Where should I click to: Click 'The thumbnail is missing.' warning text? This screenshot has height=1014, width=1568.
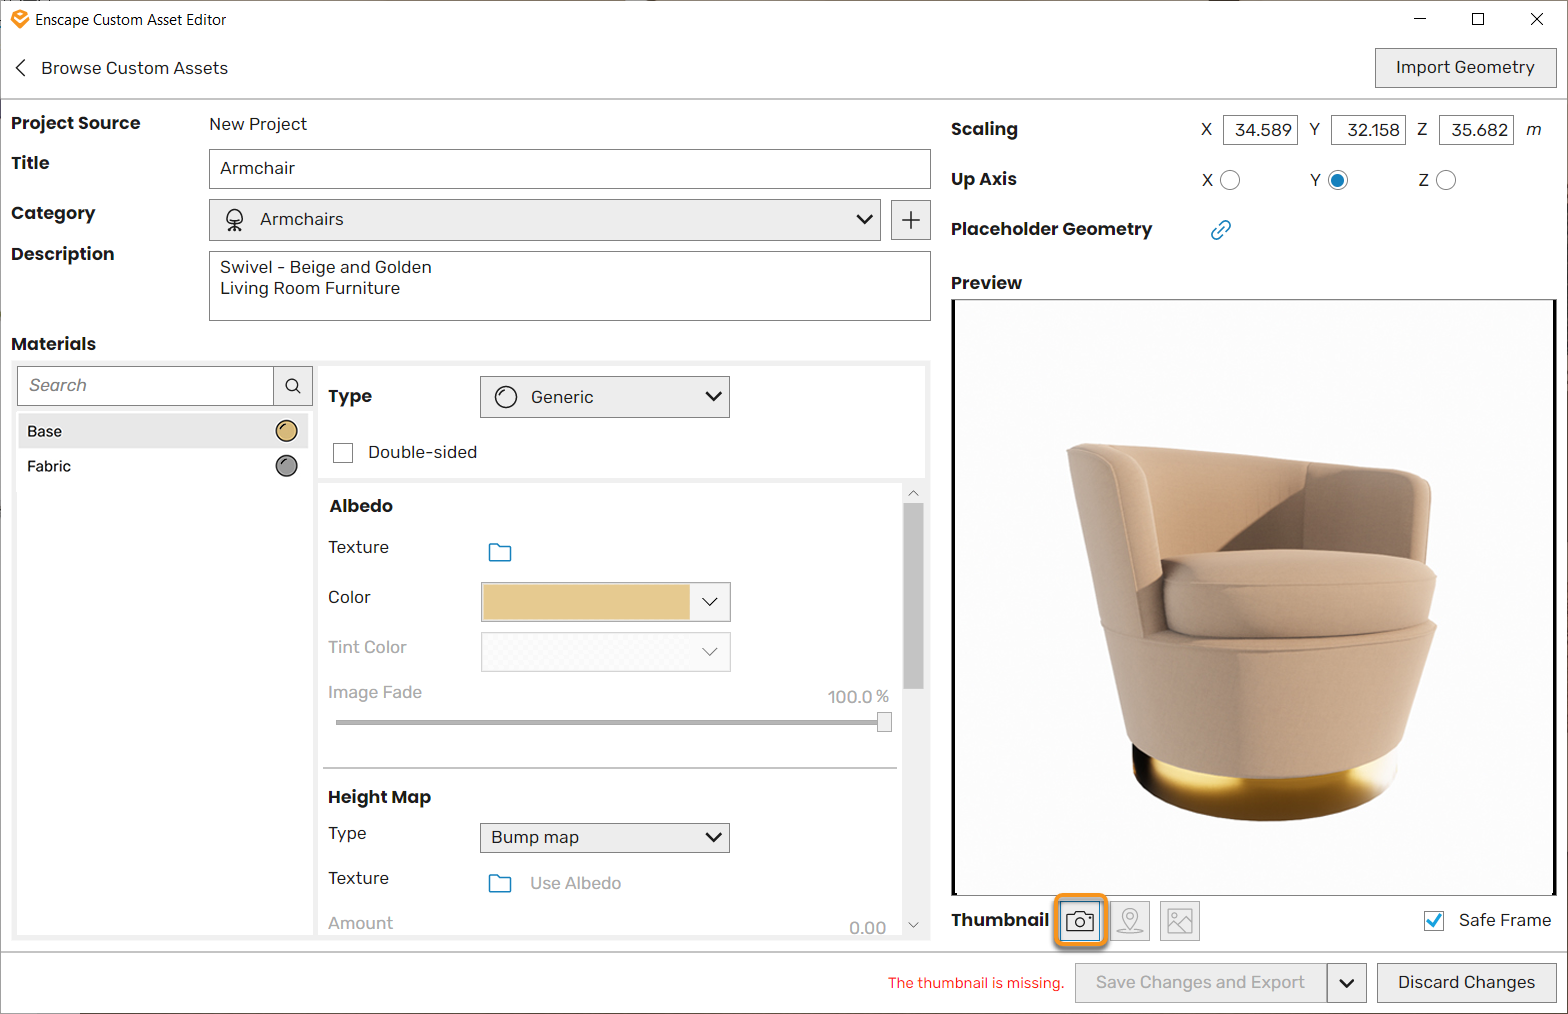(976, 983)
